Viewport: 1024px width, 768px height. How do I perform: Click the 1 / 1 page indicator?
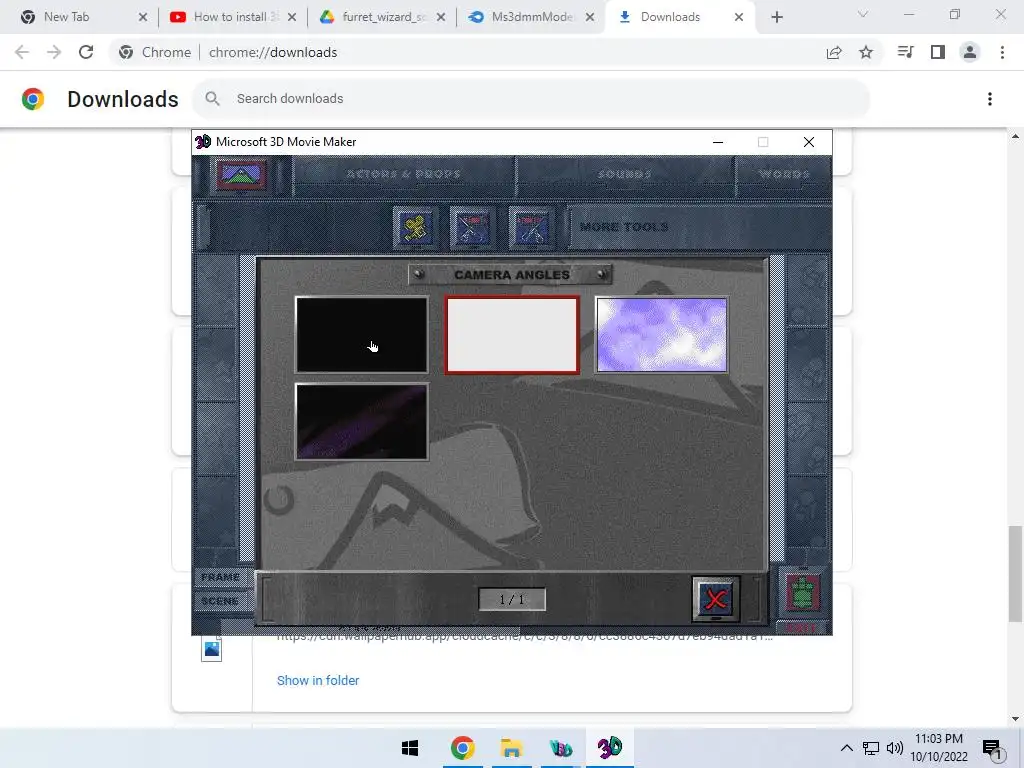click(512, 600)
